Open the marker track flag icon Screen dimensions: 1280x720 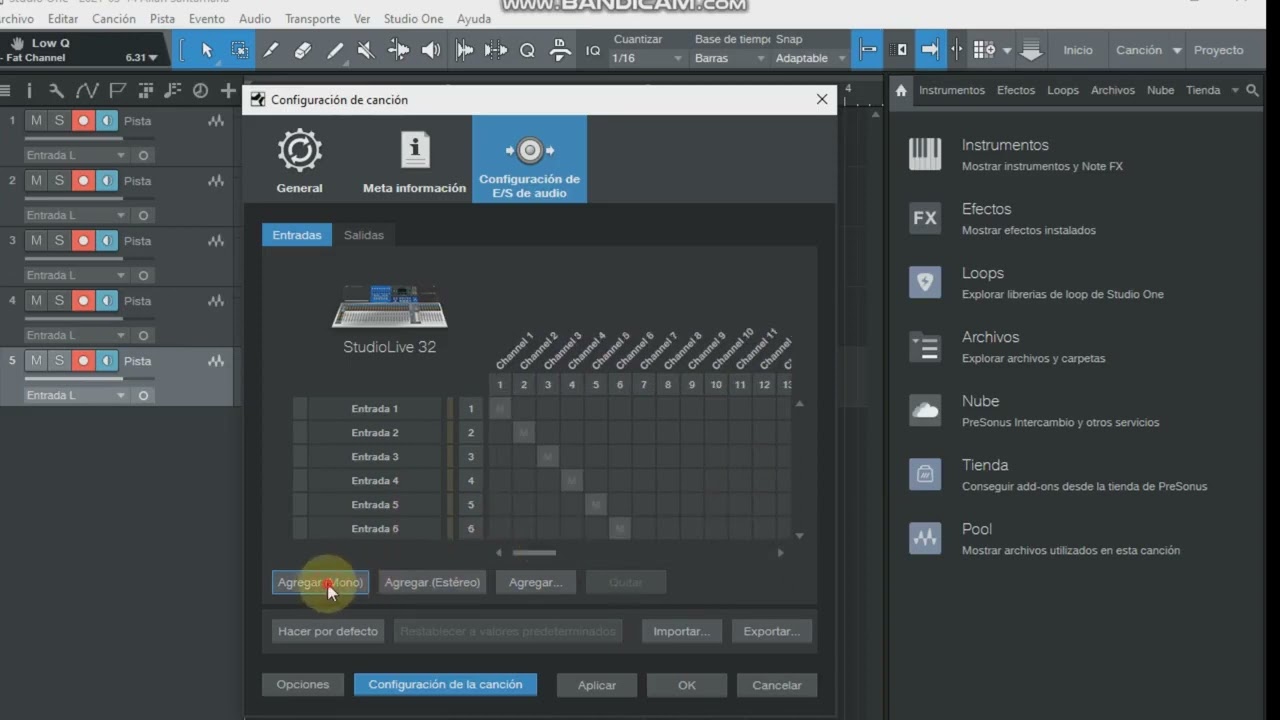tap(117, 91)
